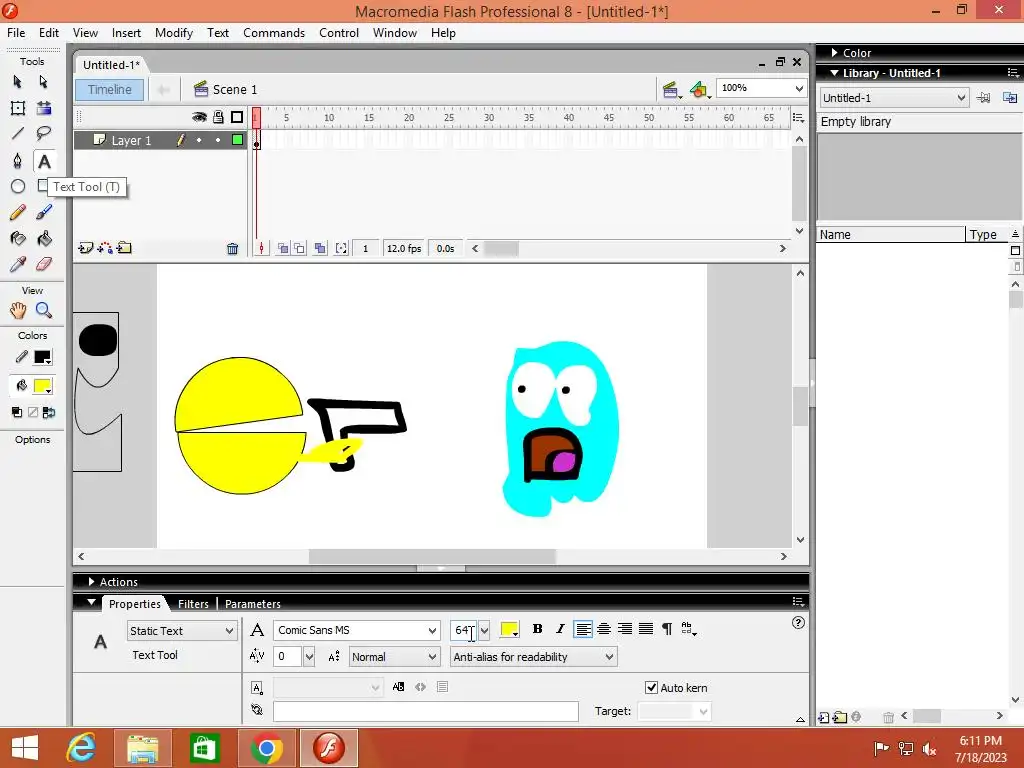Click the Insert Layer Folder icon
Screen dimensions: 1024x768
click(124, 248)
